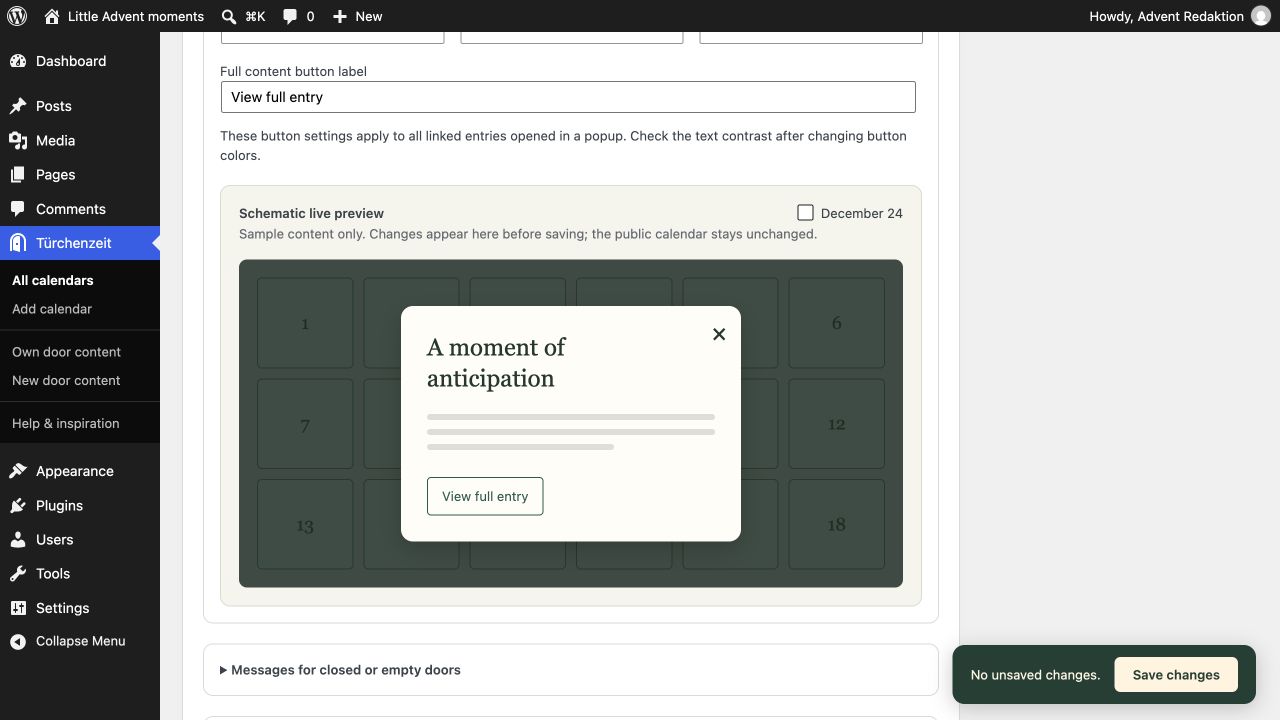
Task: Open the Dashboard menu
Action: pyautogui.click(x=80, y=61)
